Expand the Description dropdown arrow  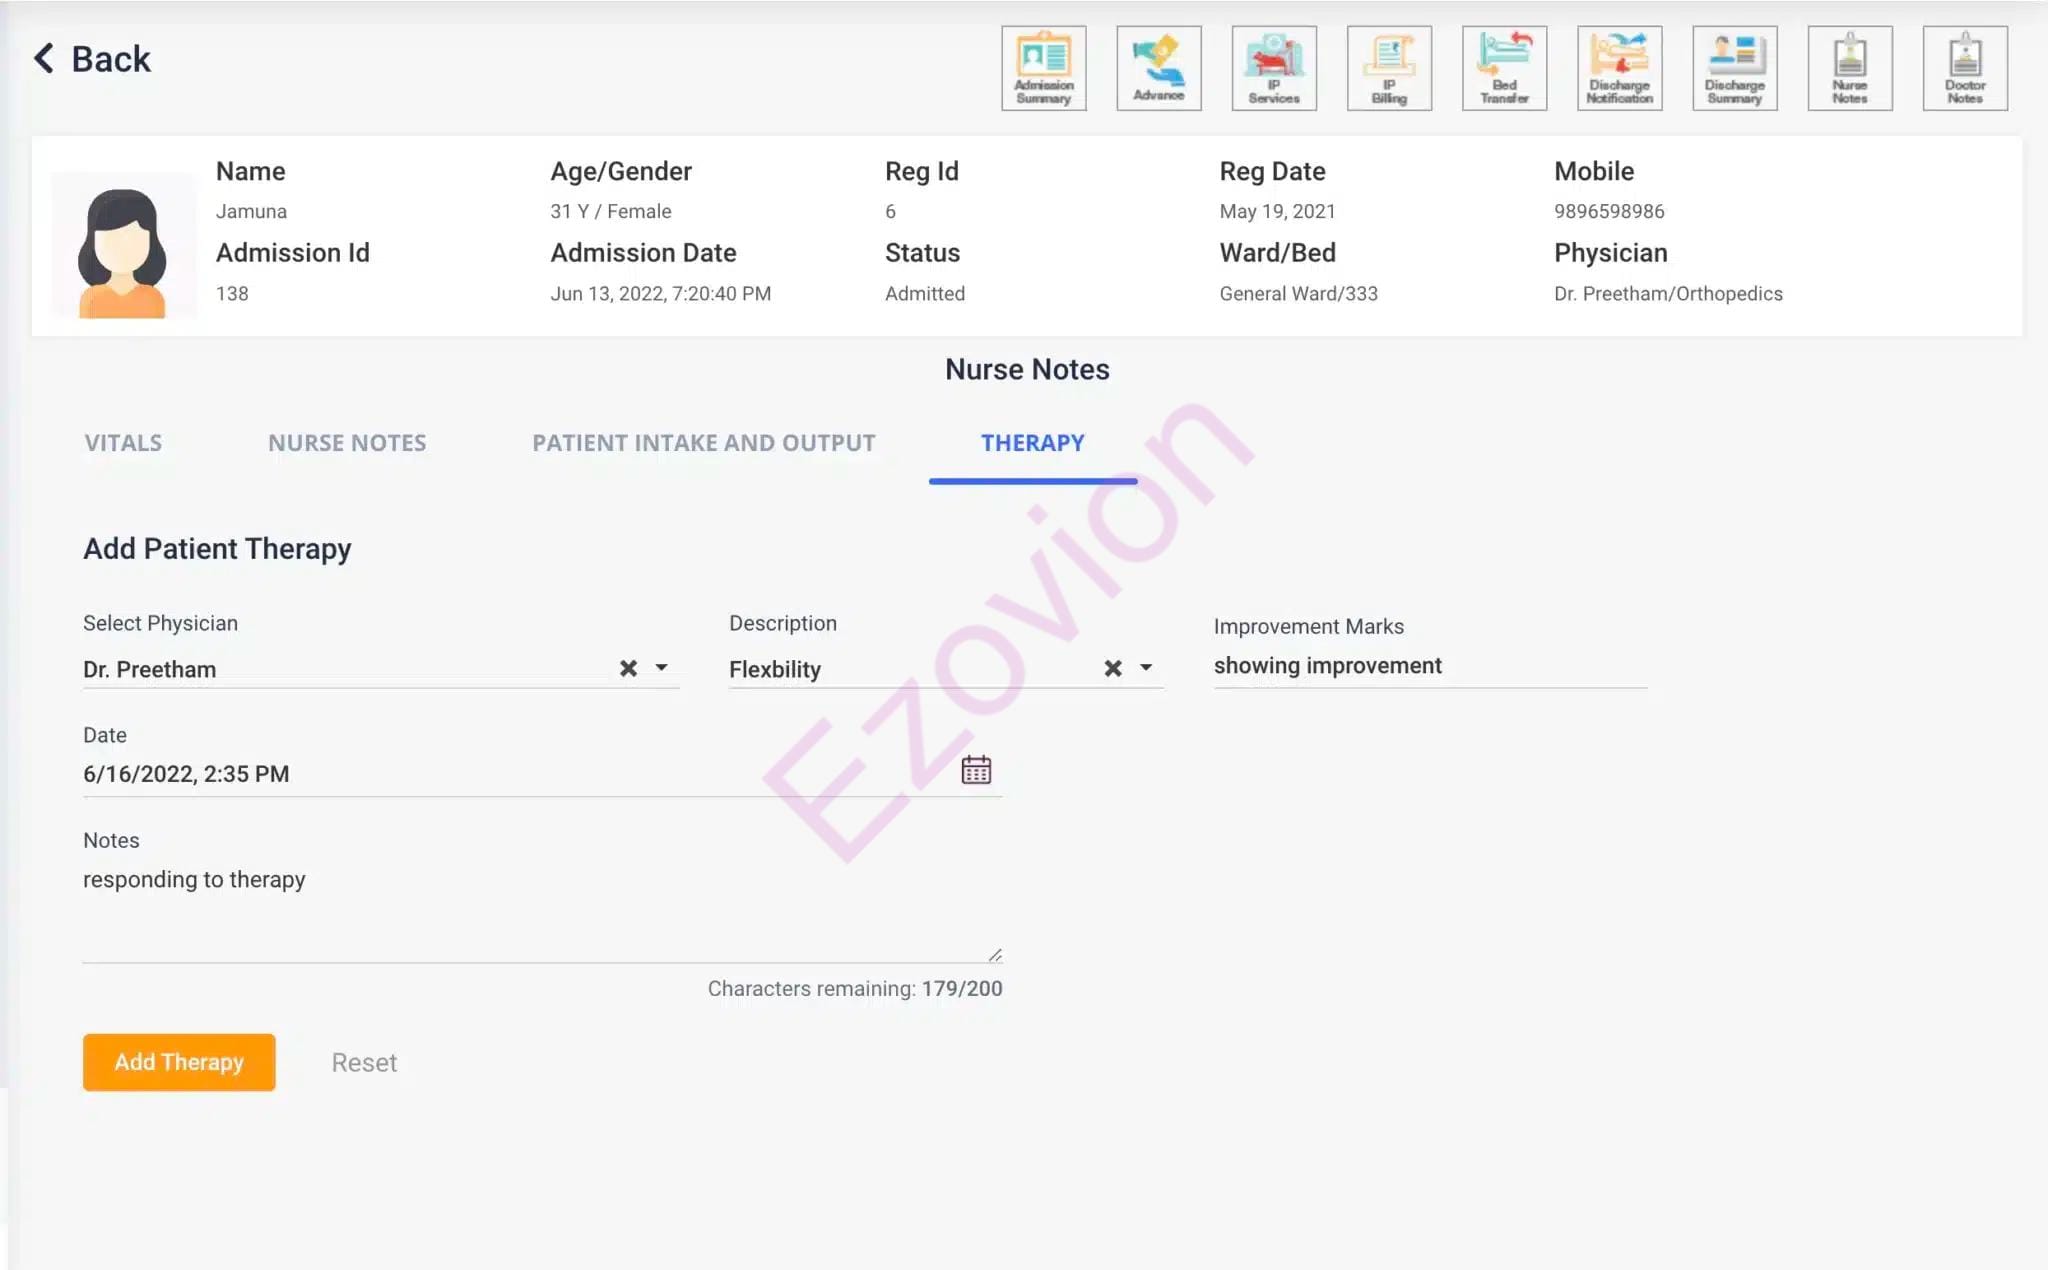click(1146, 668)
